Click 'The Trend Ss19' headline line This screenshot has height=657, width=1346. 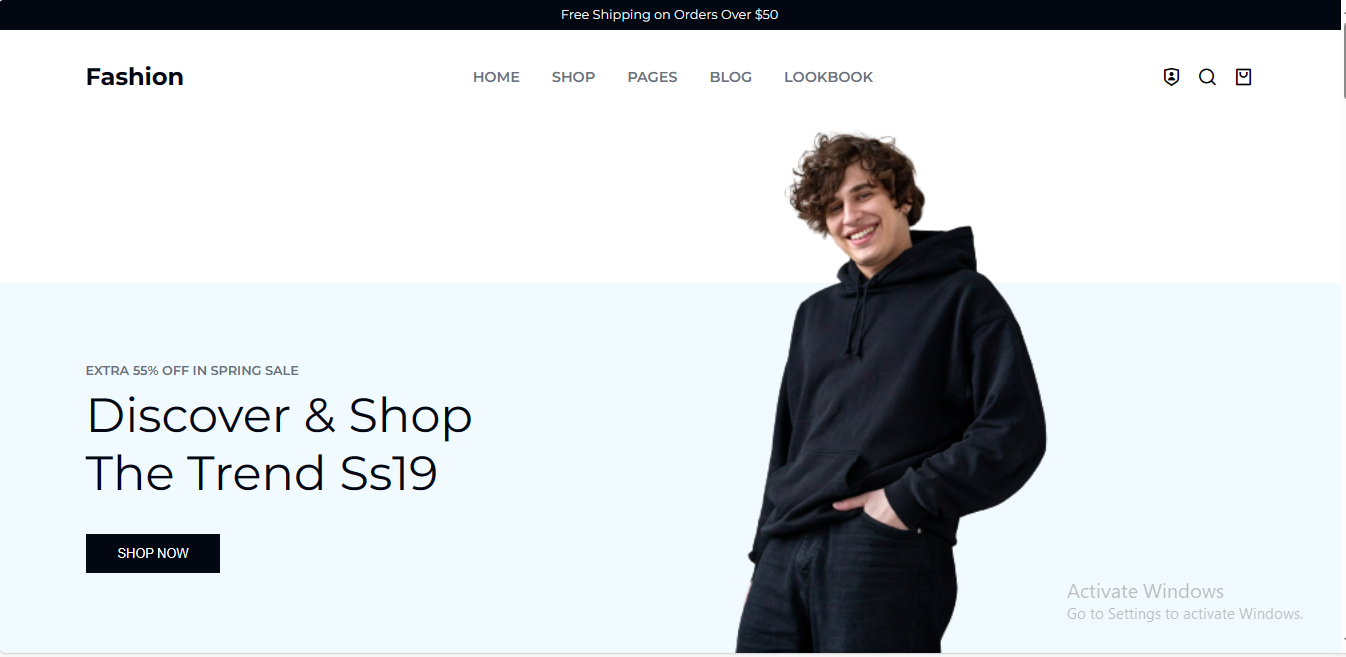[x=262, y=473]
